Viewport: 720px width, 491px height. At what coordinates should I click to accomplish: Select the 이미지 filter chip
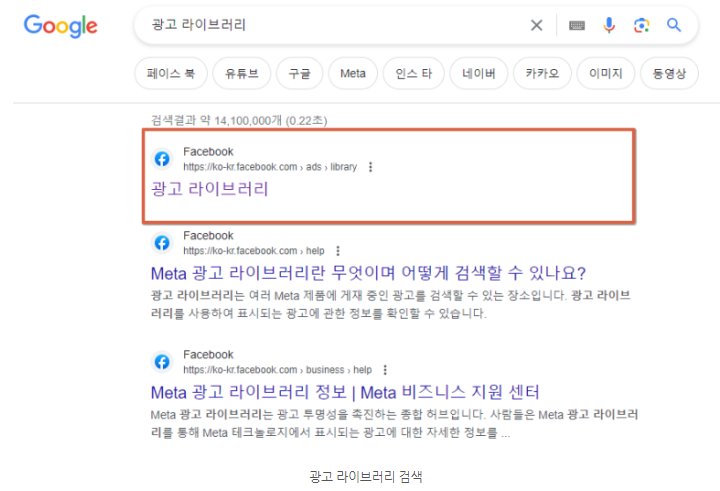coord(606,73)
